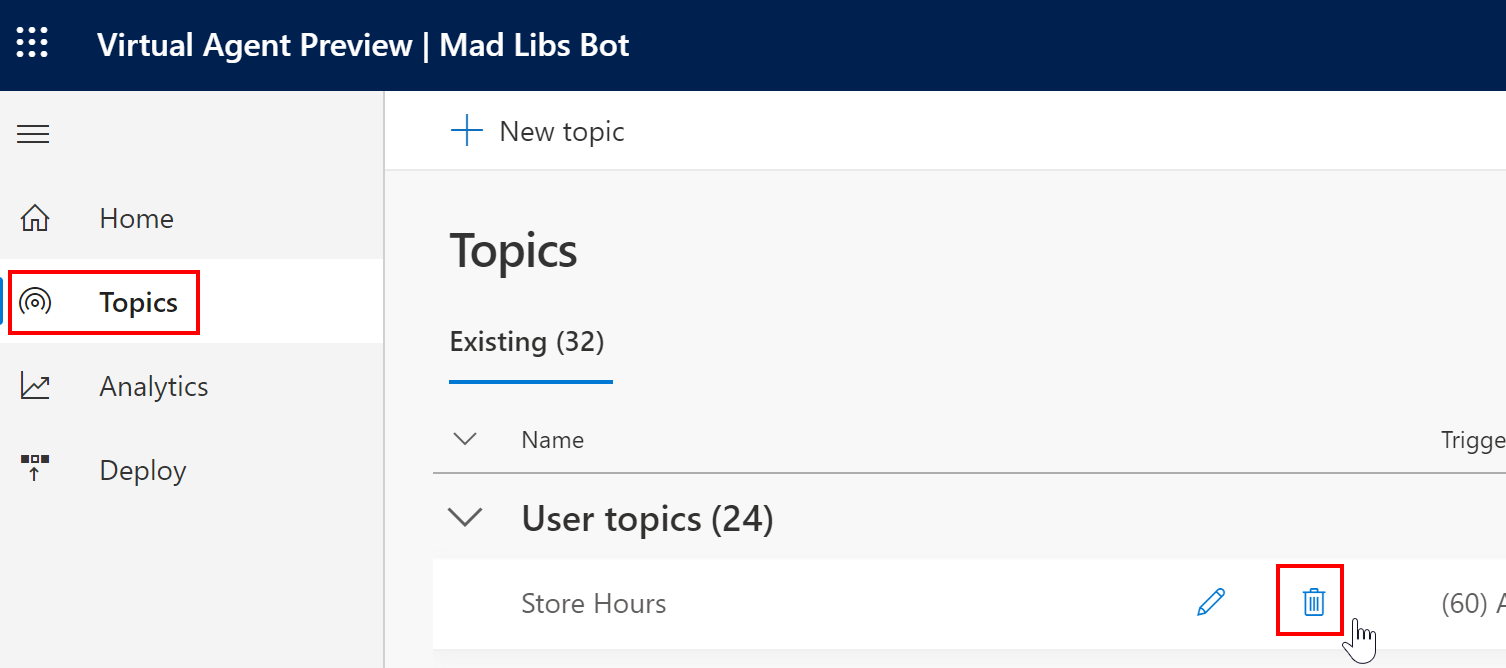Open the Name column header dropdown

click(551, 439)
